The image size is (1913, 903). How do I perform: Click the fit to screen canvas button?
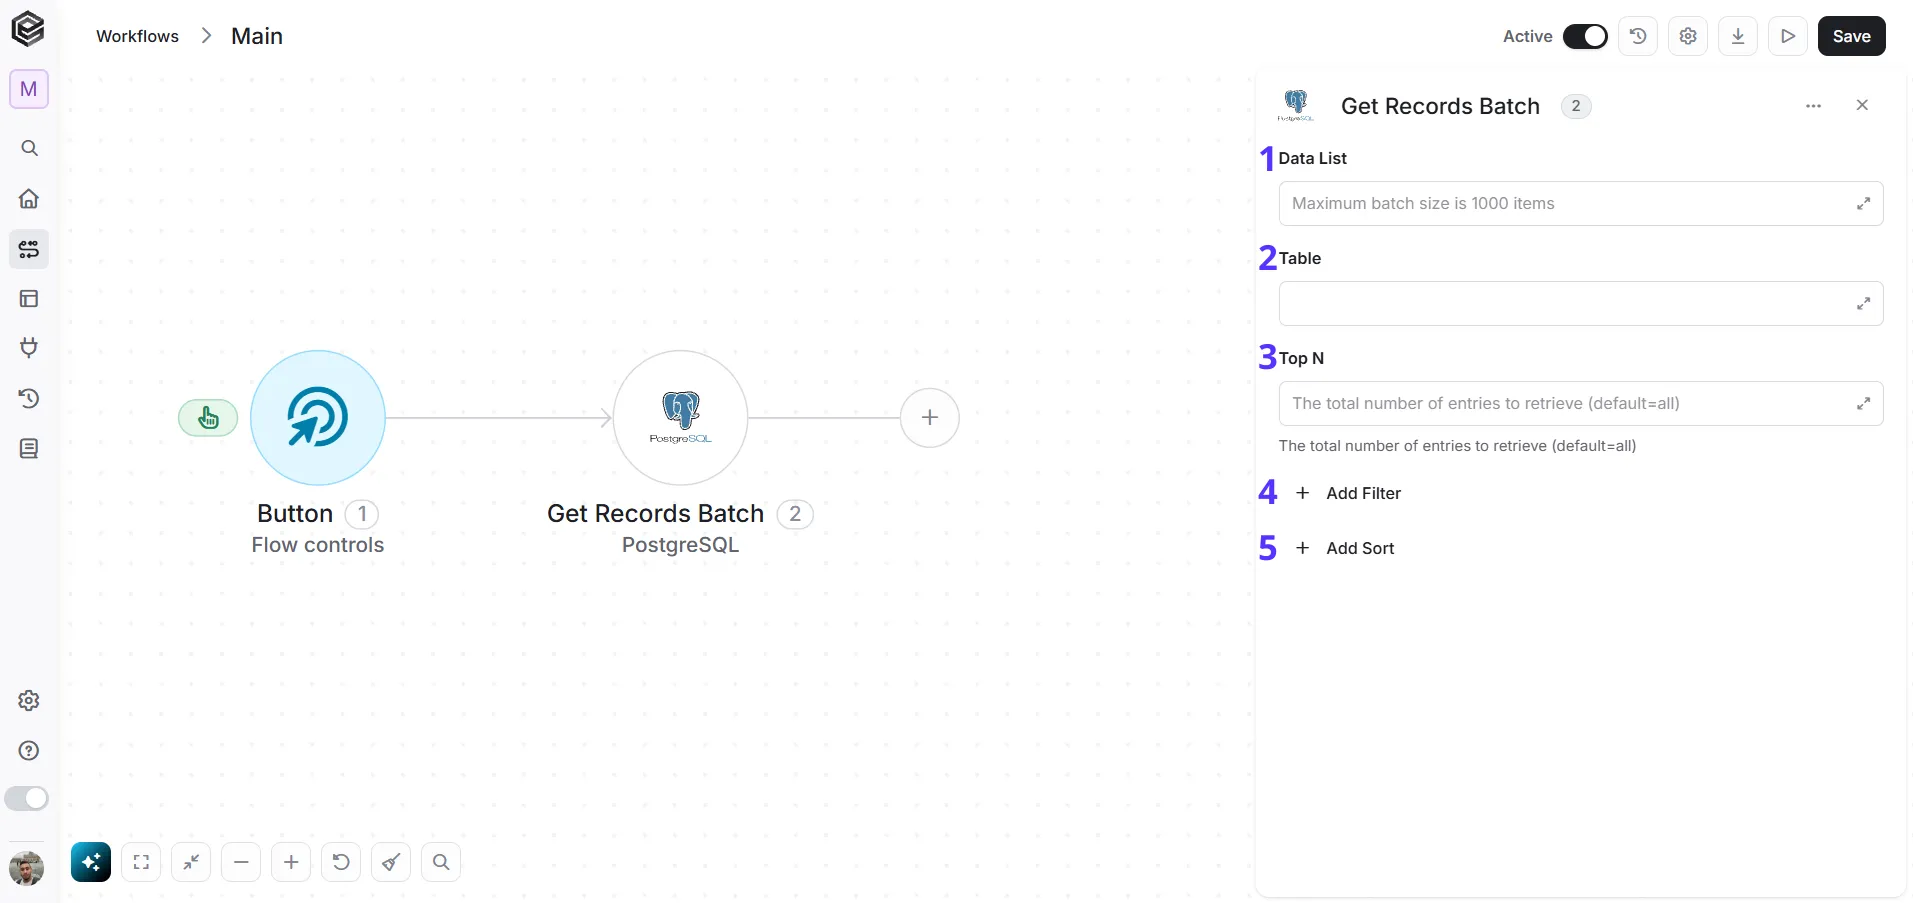[x=141, y=862]
